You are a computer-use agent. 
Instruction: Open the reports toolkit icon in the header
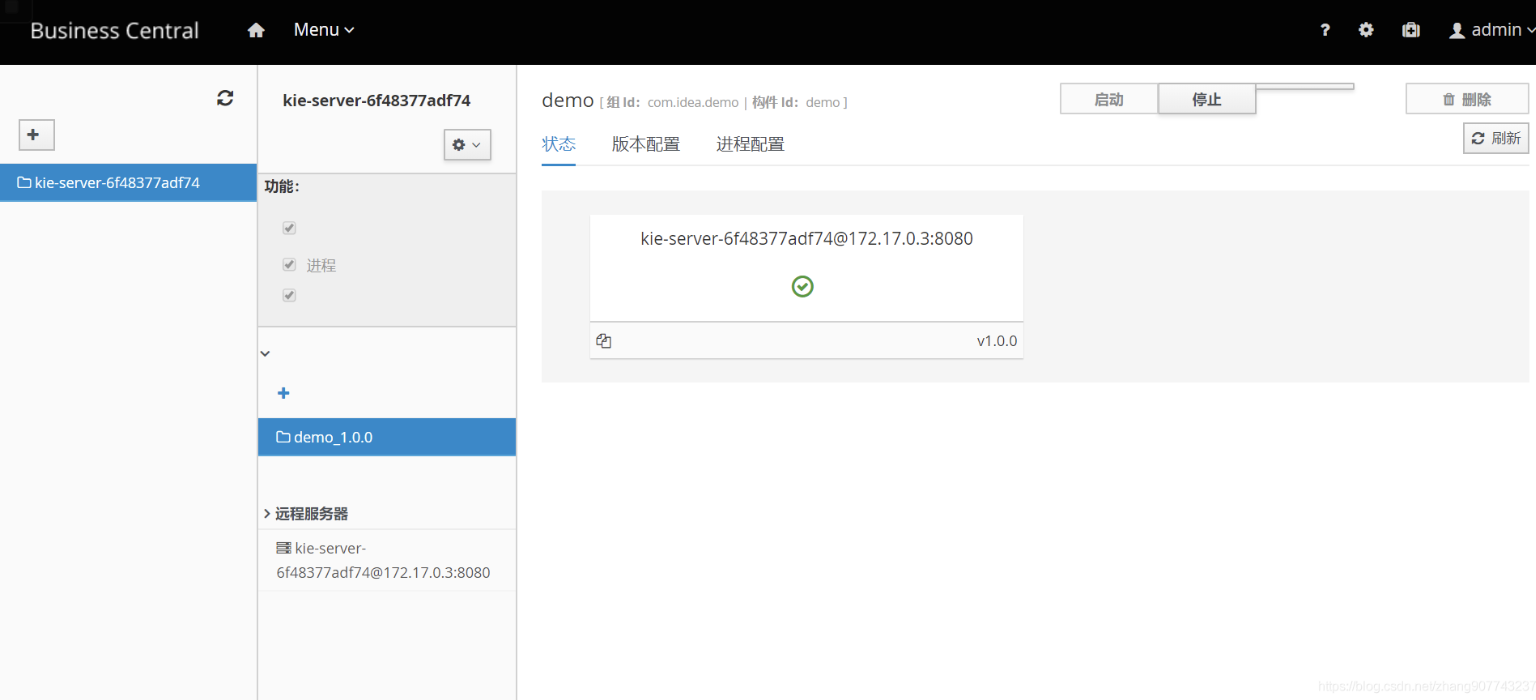tap(1410, 30)
